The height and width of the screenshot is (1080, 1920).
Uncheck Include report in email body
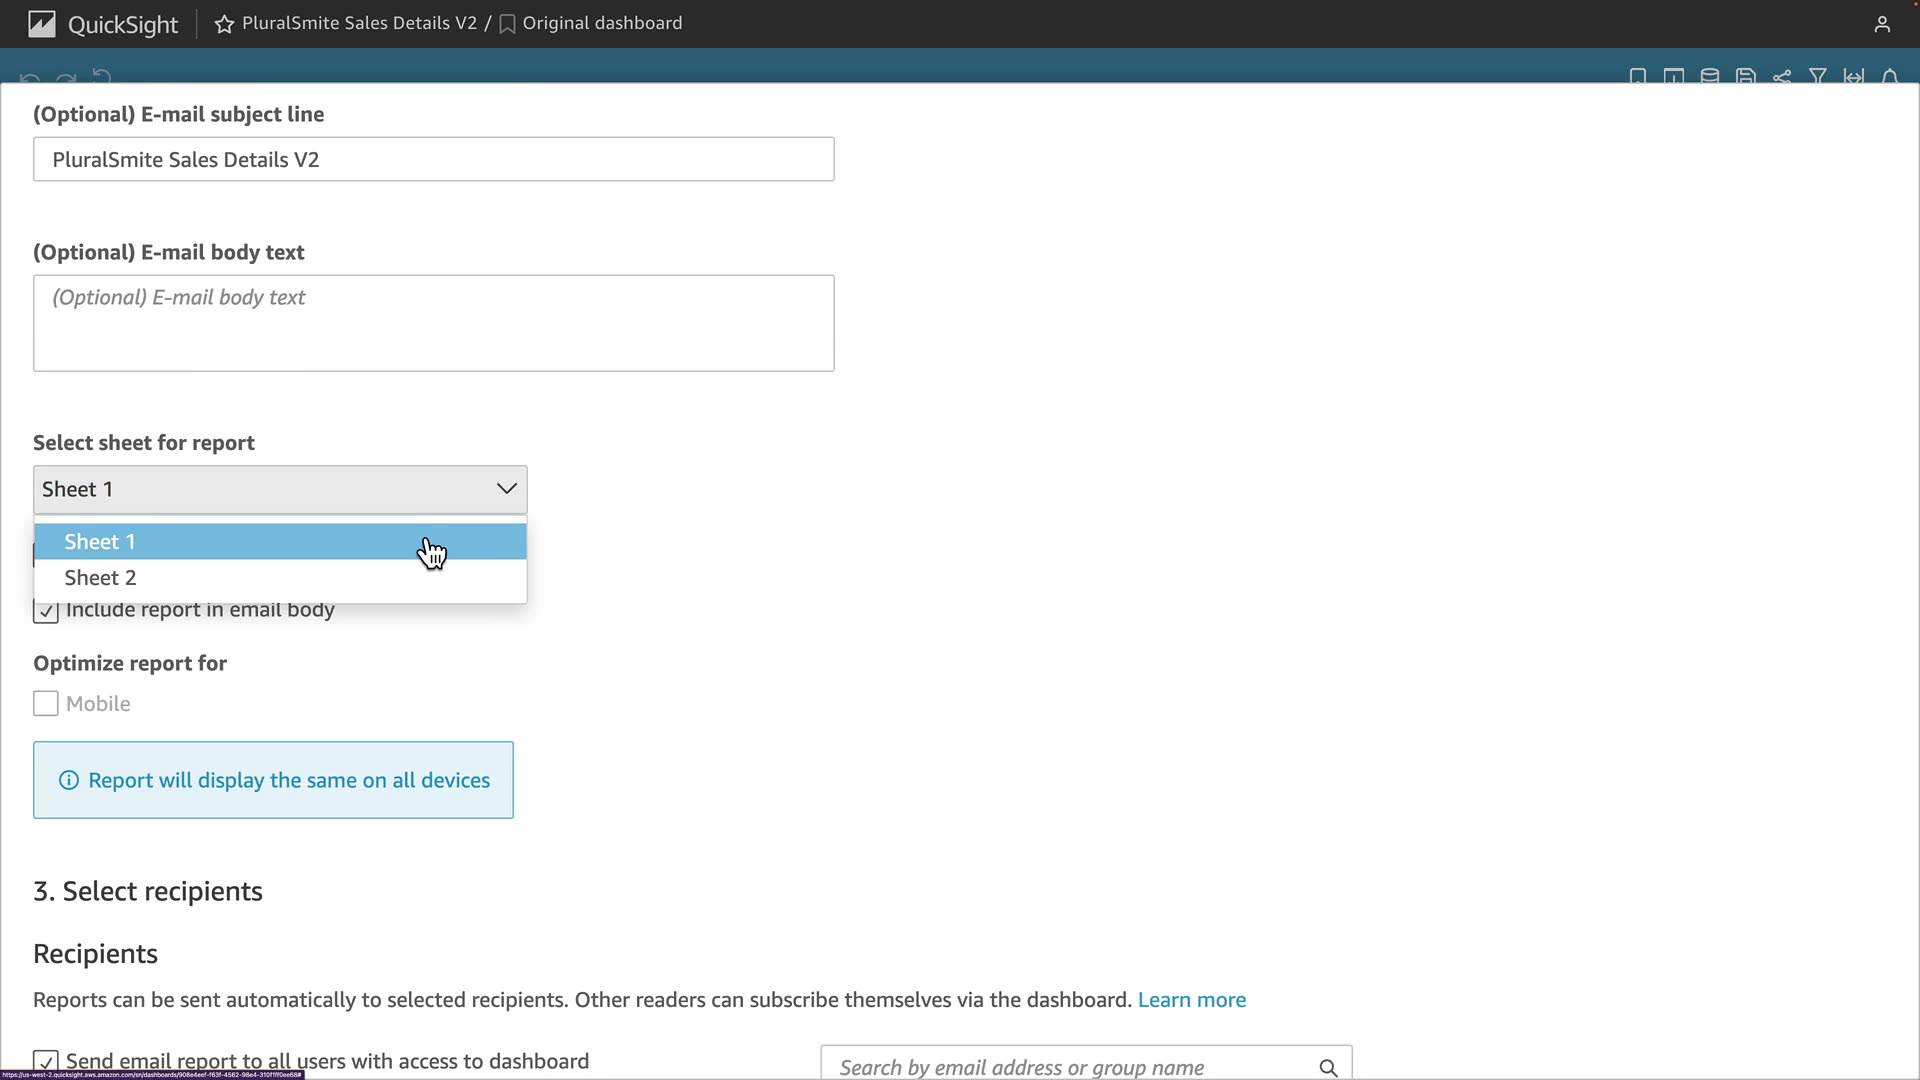pos(45,611)
